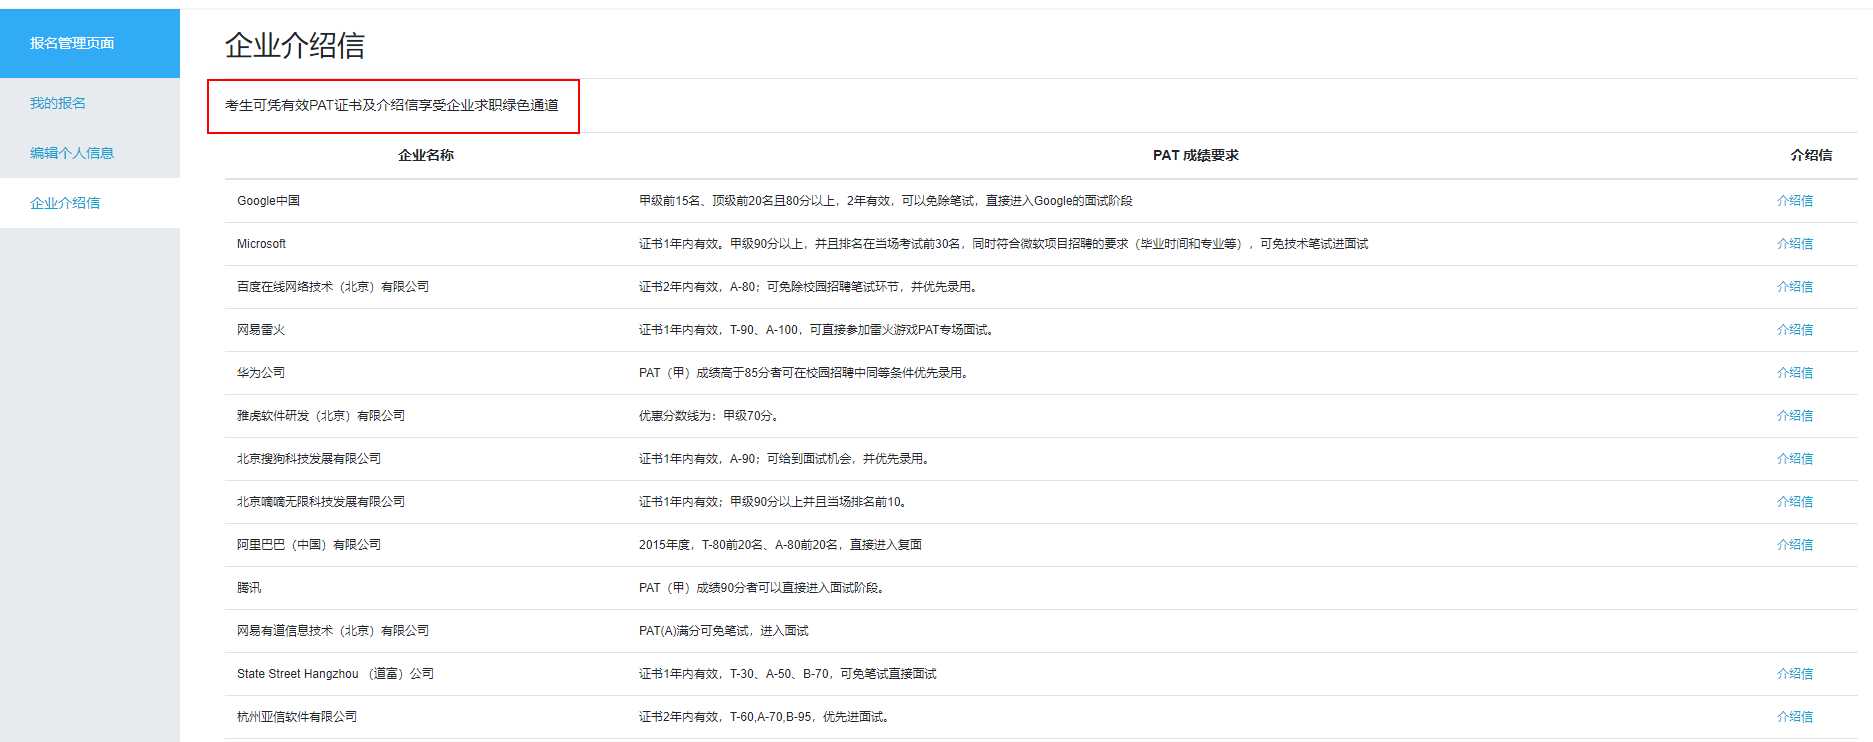Open 编辑个人信息 sidebar item
Image resolution: width=1873 pixels, height=742 pixels.
[72, 153]
